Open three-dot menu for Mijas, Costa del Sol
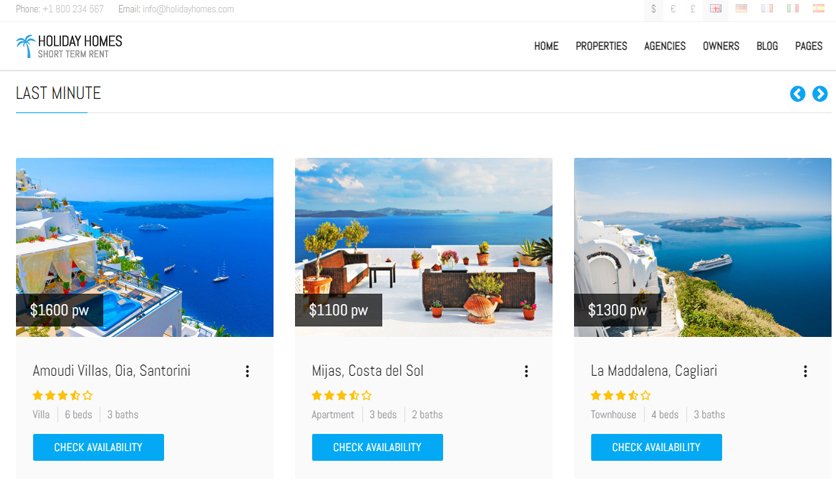This screenshot has width=836, height=484. coord(526,371)
